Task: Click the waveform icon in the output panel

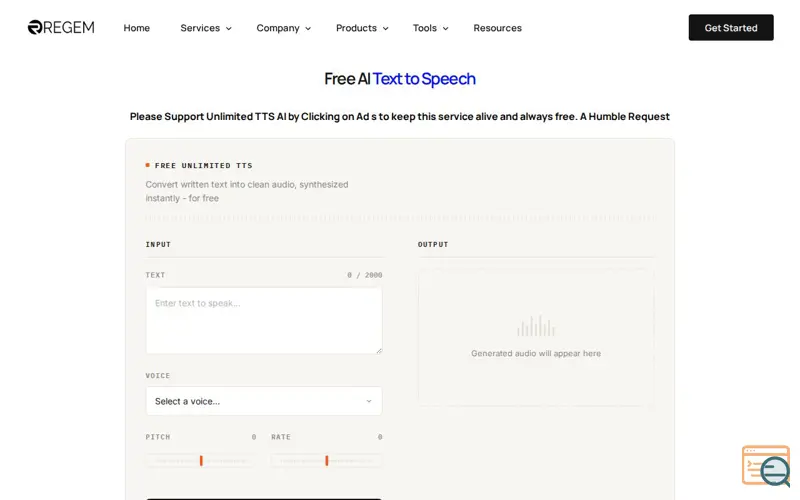Action: click(536, 326)
